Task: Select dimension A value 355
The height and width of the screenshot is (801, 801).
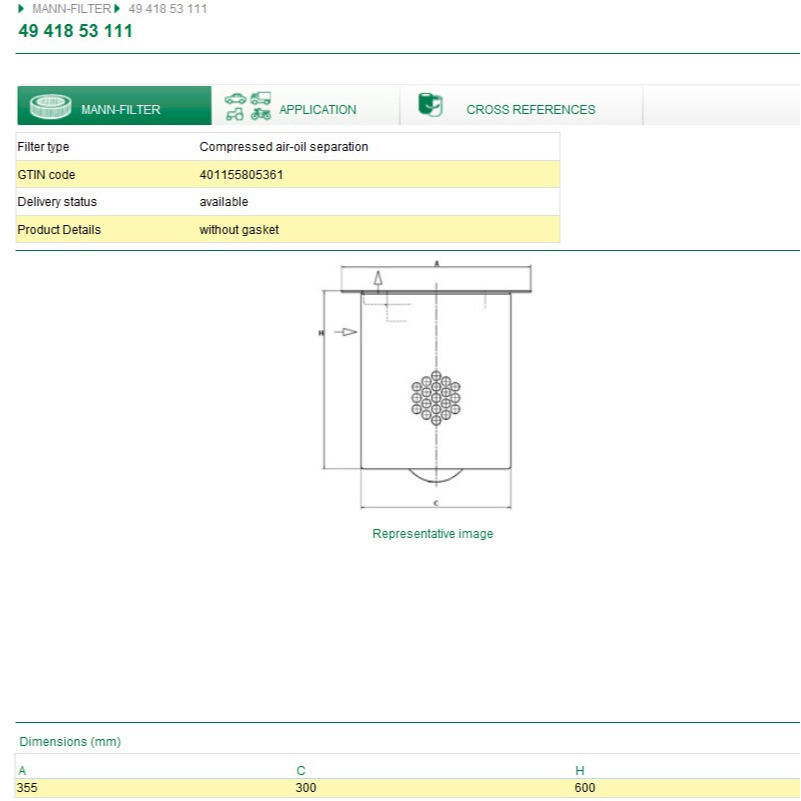Action: click(27, 788)
